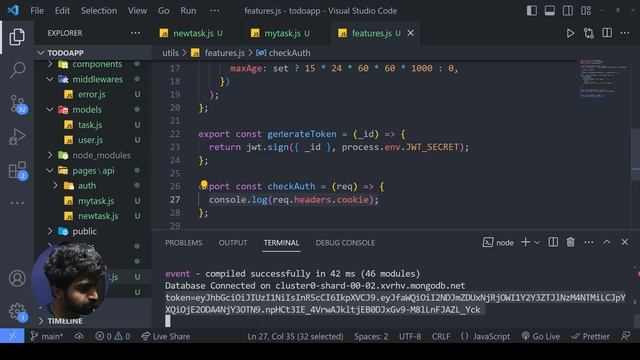Screen dimensions: 640x360
Task: Click the Explorer panel more actions ellipsis
Action: (x=135, y=33)
